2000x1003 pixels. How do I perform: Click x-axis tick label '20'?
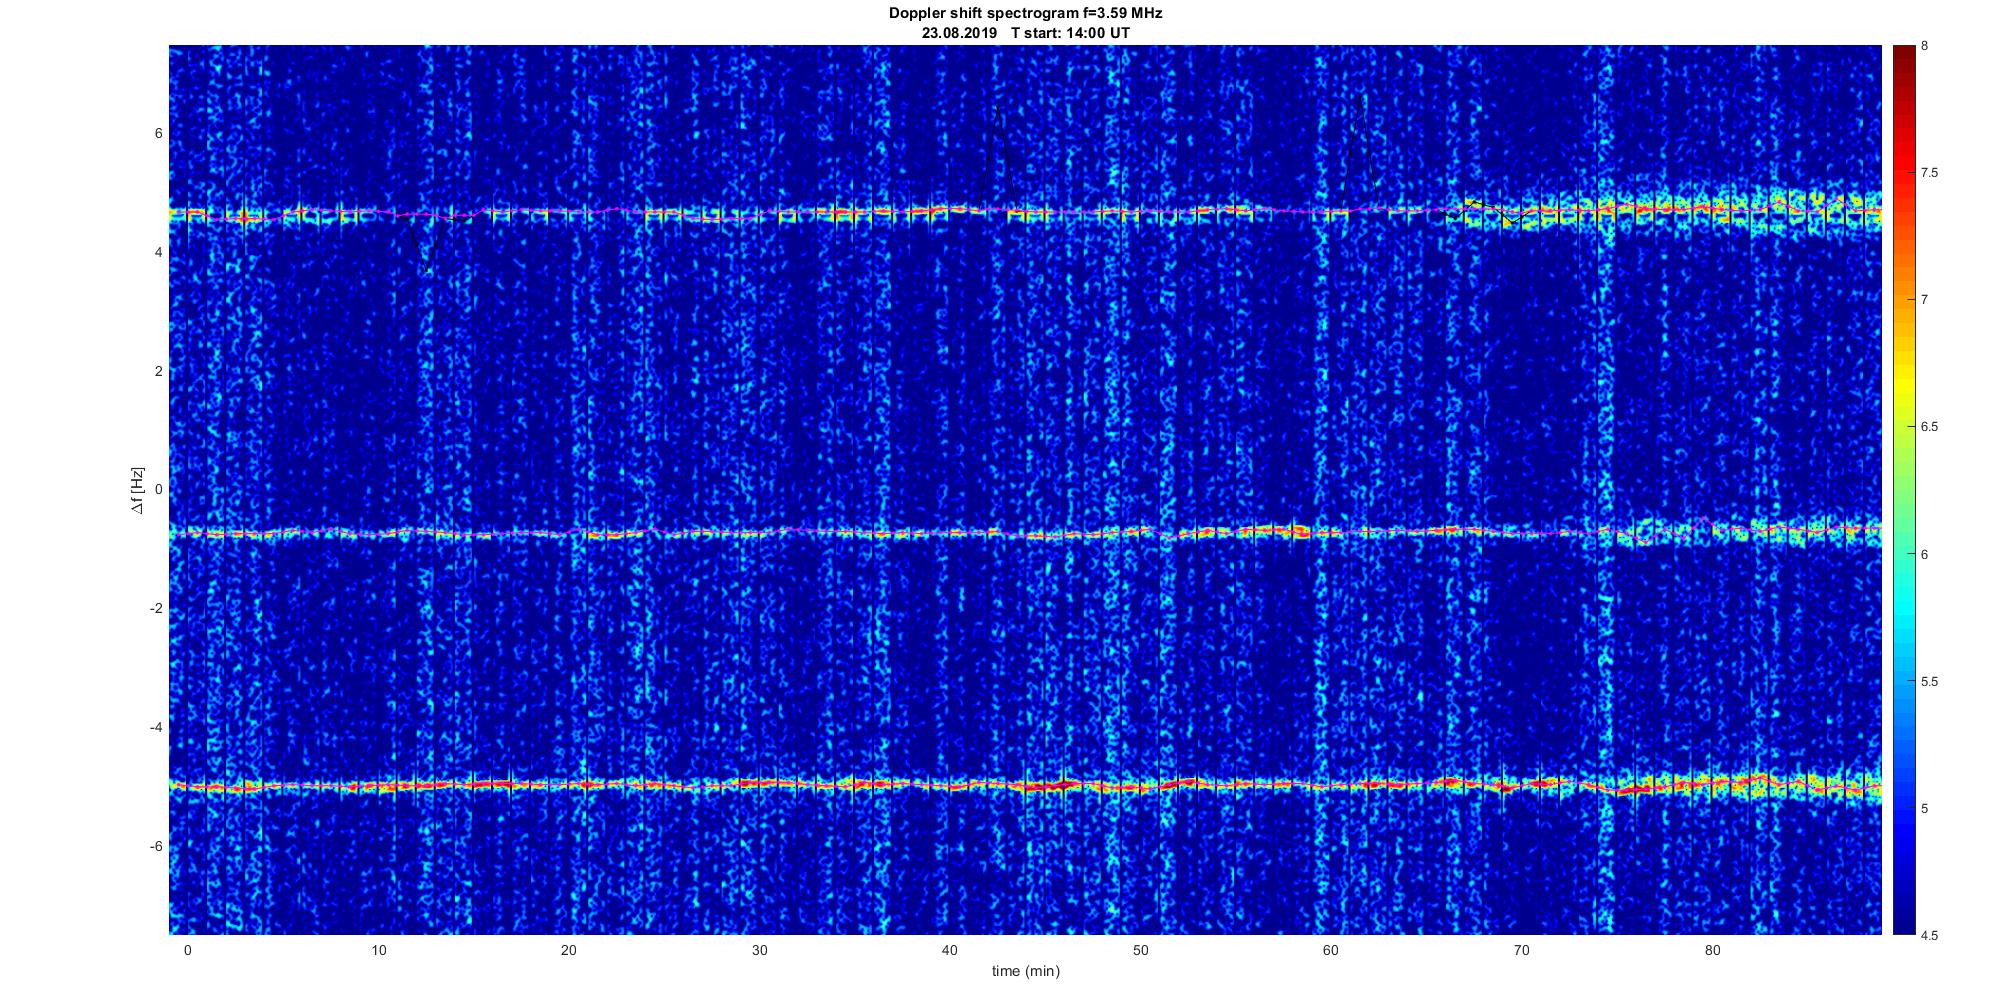(x=568, y=950)
